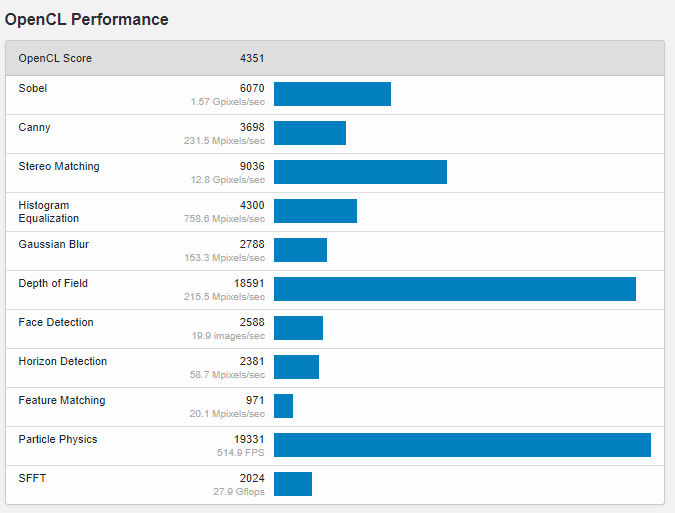Click the Canny score 3698
The width and height of the screenshot is (675, 513).
[252, 127]
